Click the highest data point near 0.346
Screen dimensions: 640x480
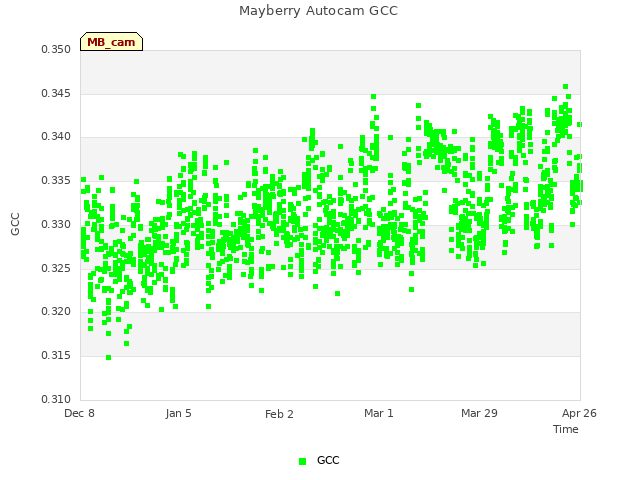pyautogui.click(x=566, y=87)
